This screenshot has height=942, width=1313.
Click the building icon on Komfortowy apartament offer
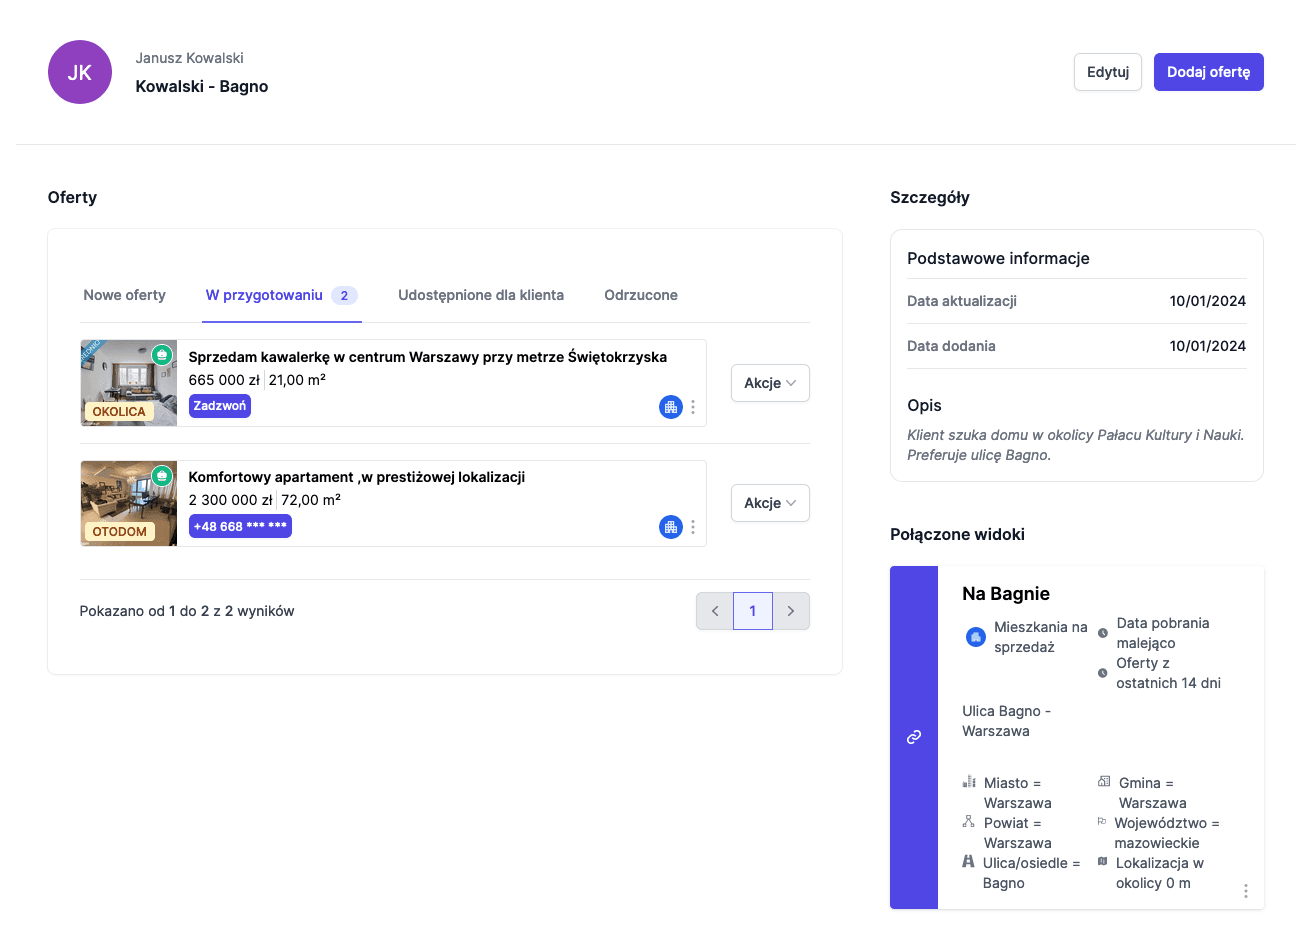tap(670, 527)
